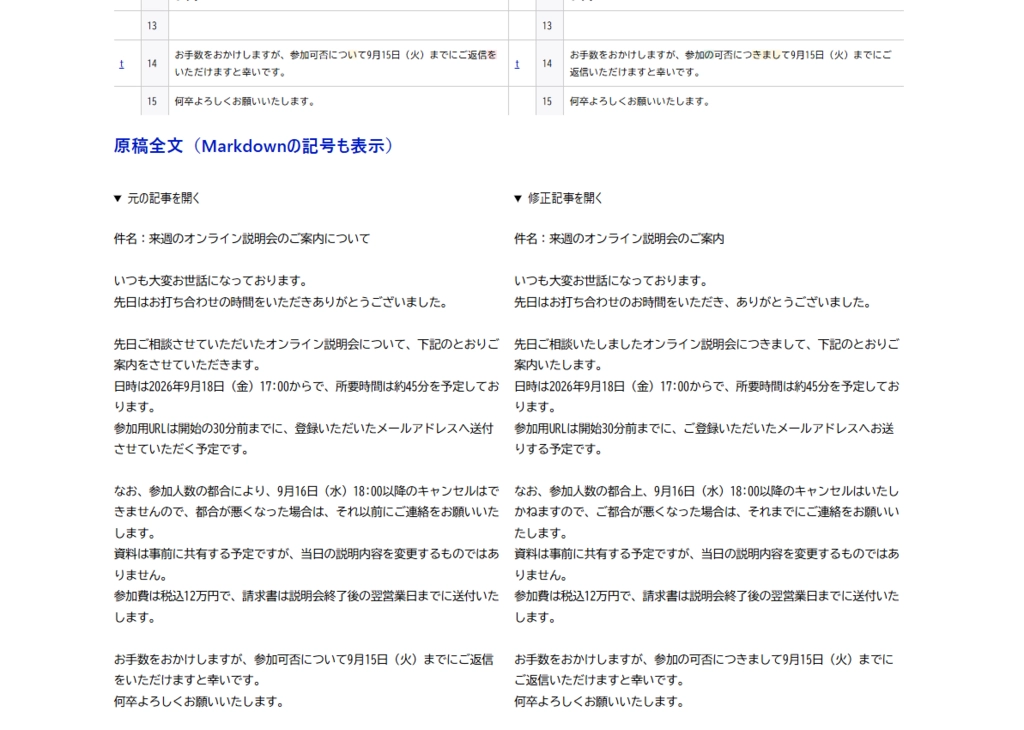This screenshot has width=1024, height=730.
Task: Click 何卒よろしくお願いいたします in original diff row 15
Action: [245, 102]
